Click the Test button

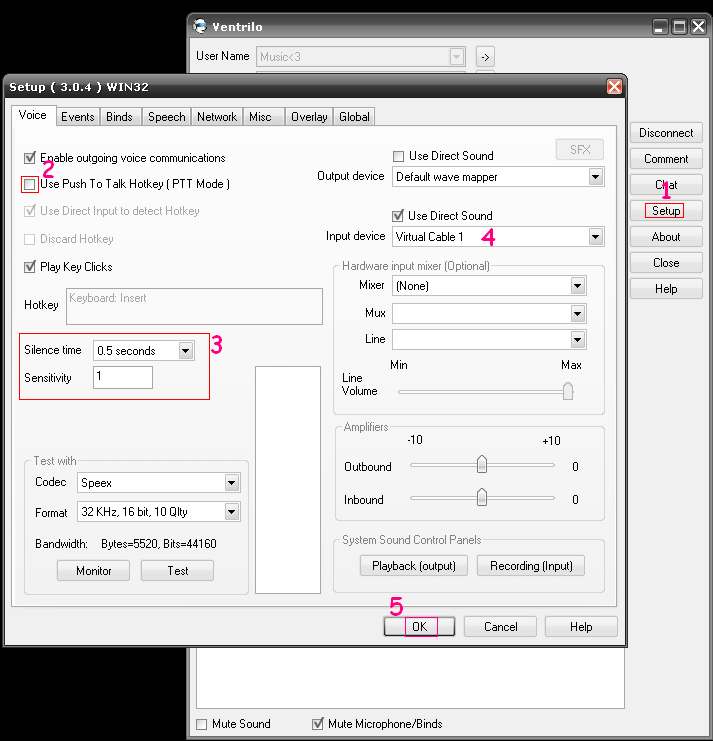178,570
